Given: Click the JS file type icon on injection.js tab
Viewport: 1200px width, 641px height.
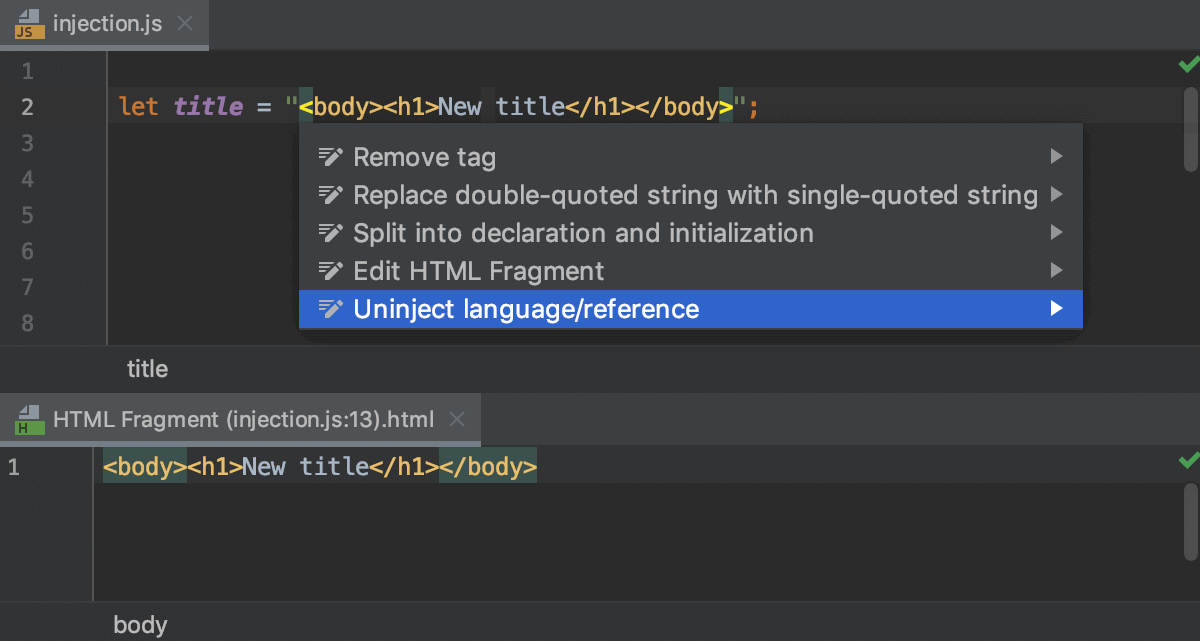Looking at the screenshot, I should [x=28, y=25].
